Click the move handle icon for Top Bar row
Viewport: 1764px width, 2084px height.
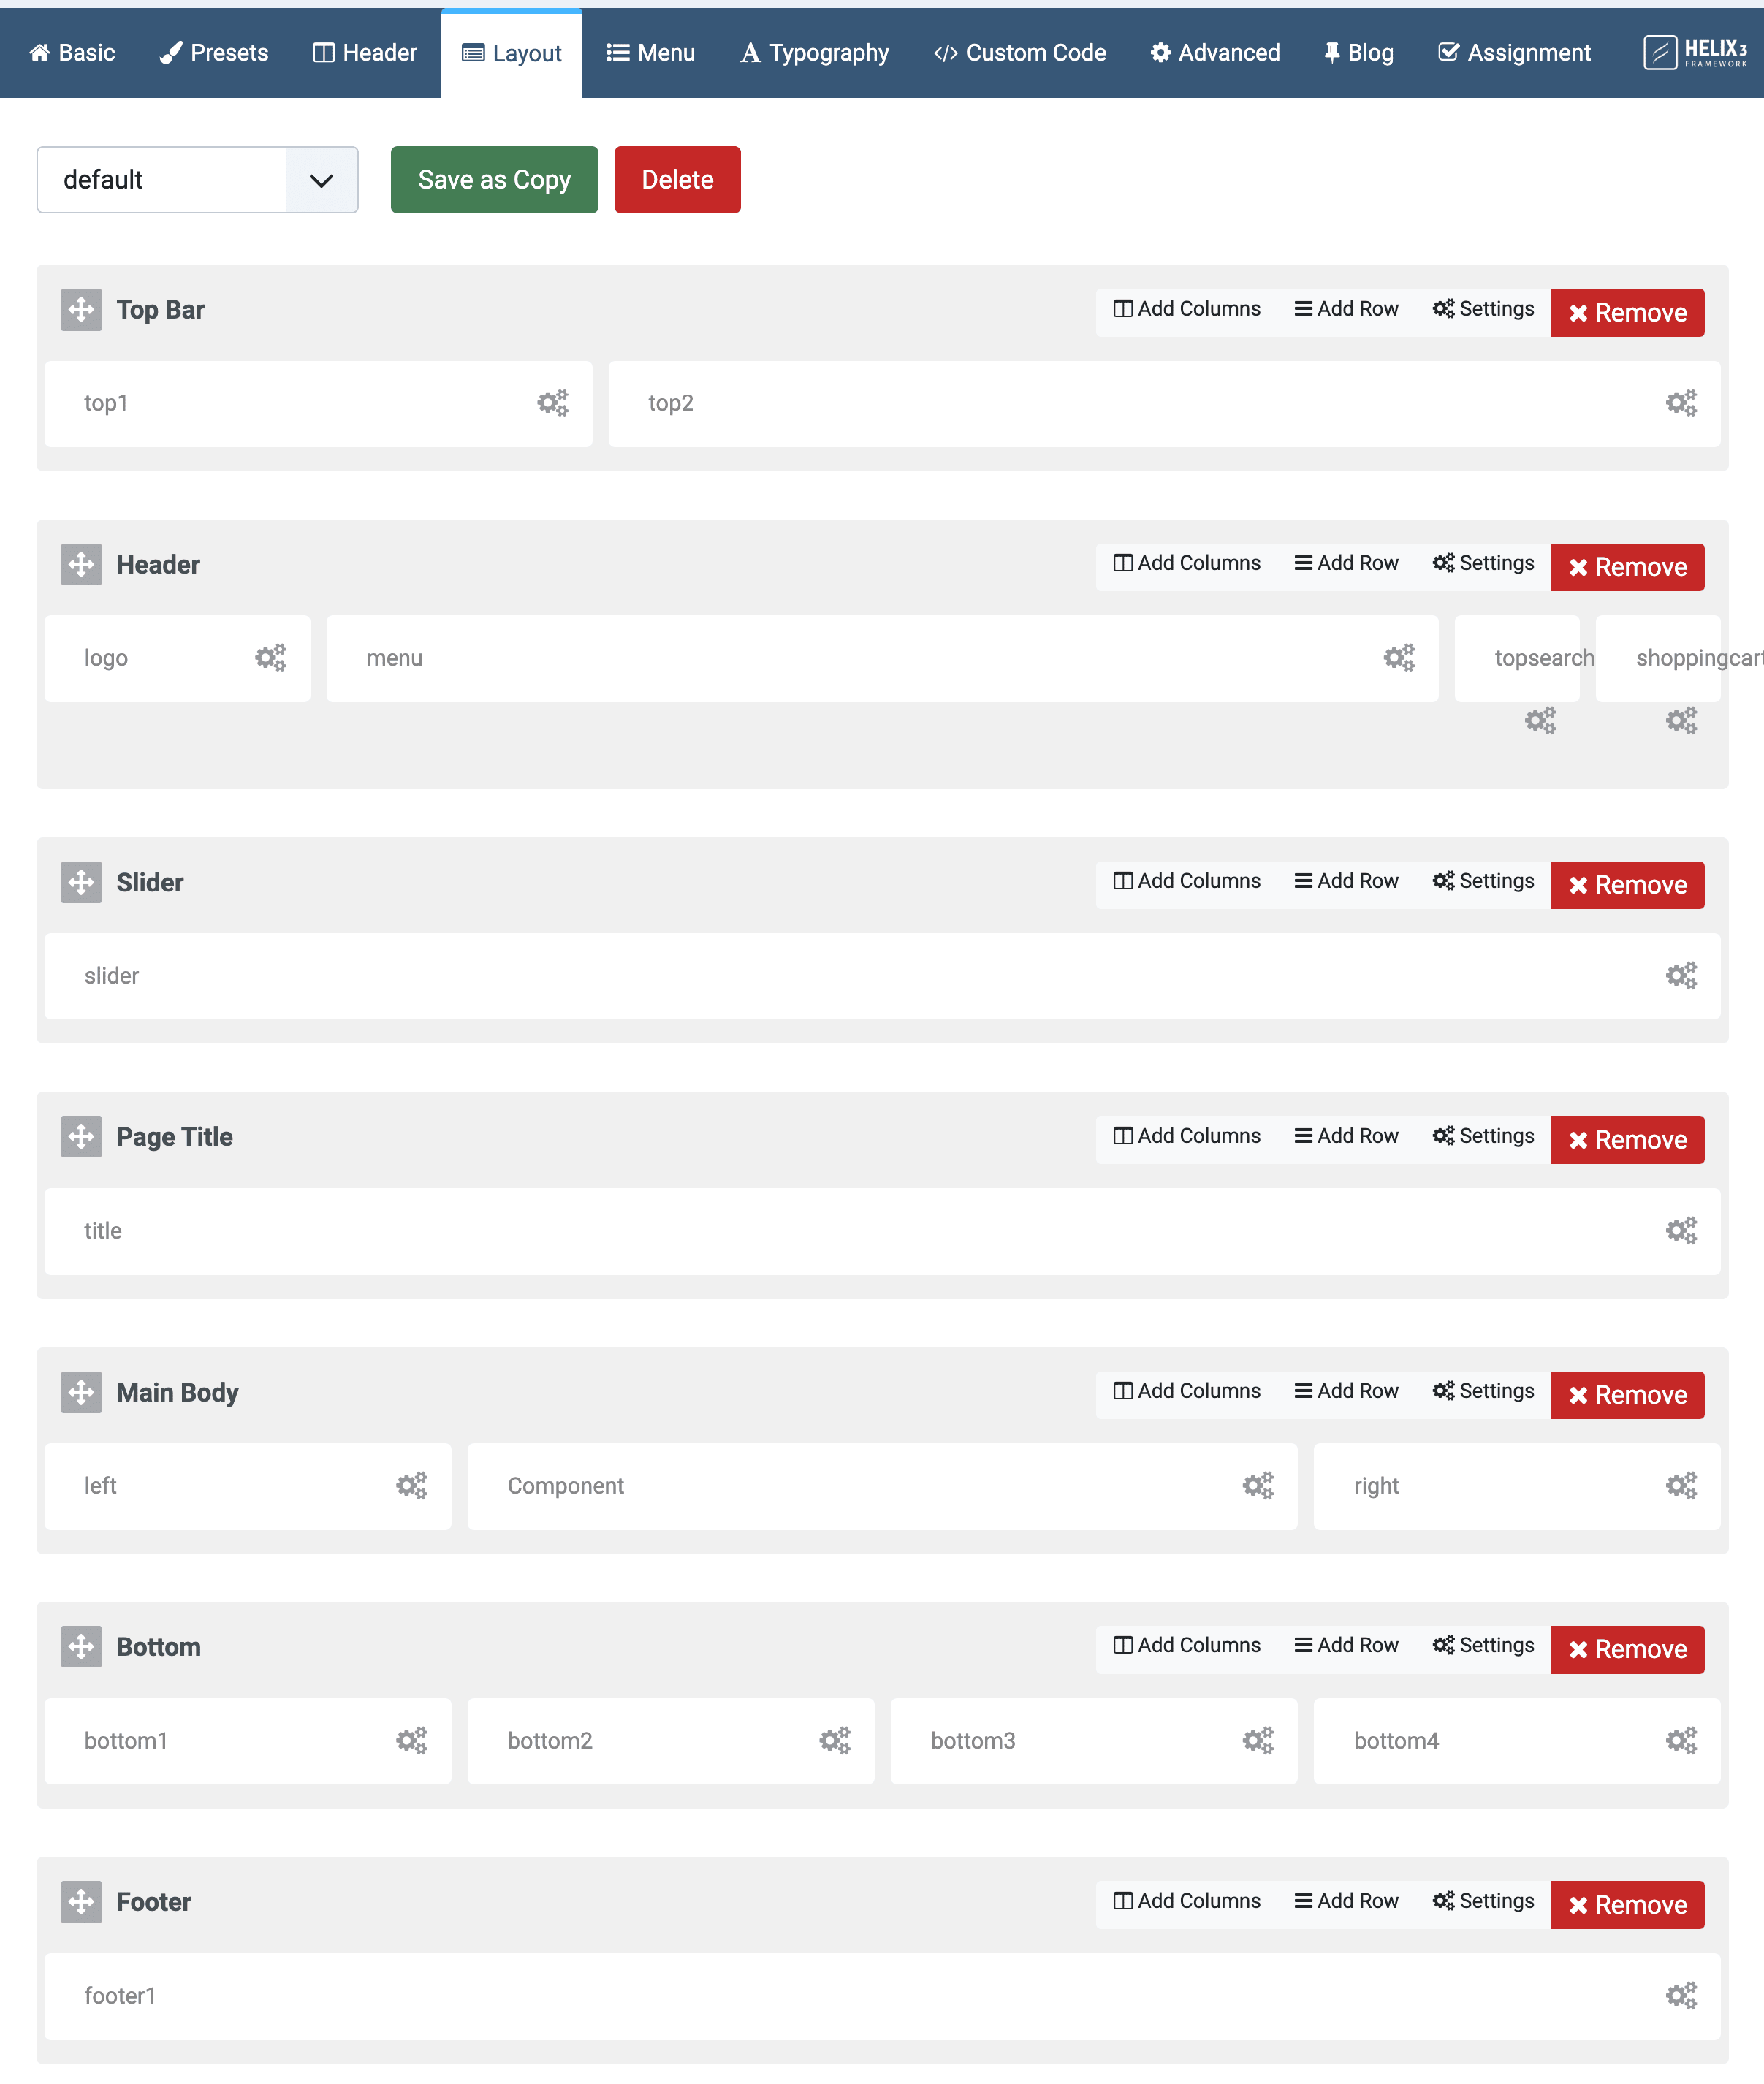pyautogui.click(x=81, y=310)
